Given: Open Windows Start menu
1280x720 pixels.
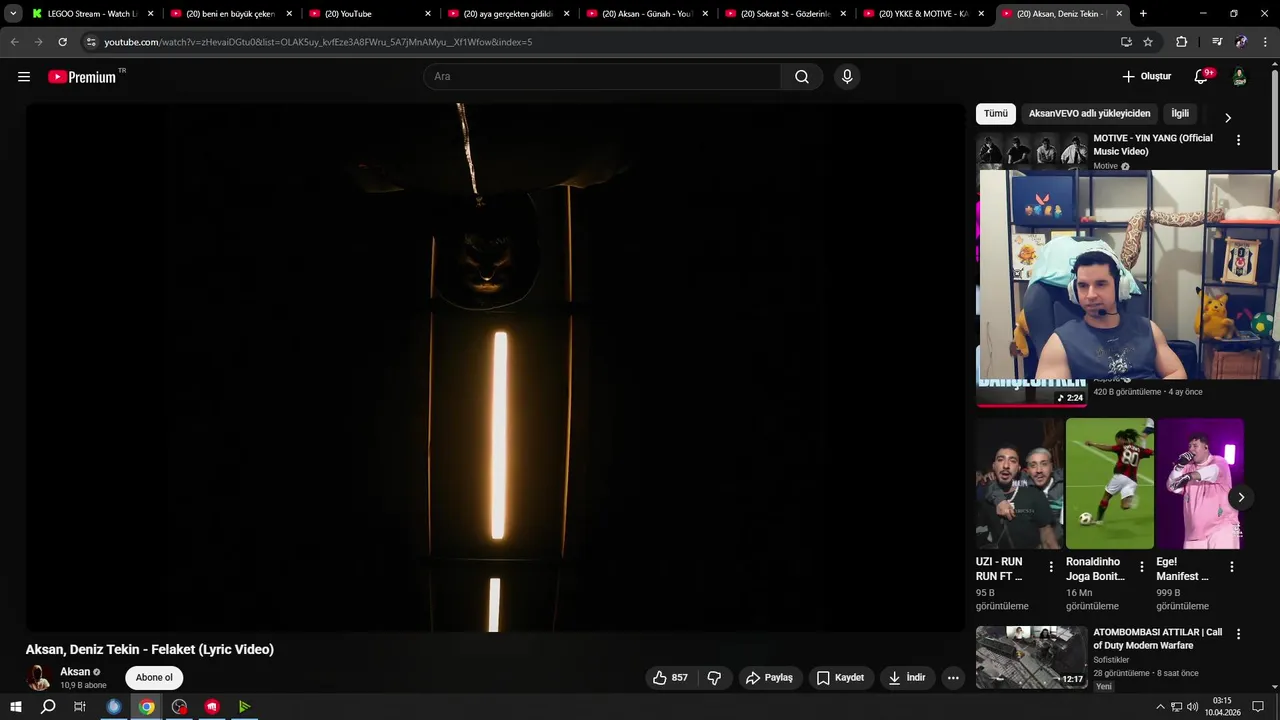Looking at the screenshot, I should click(16, 707).
